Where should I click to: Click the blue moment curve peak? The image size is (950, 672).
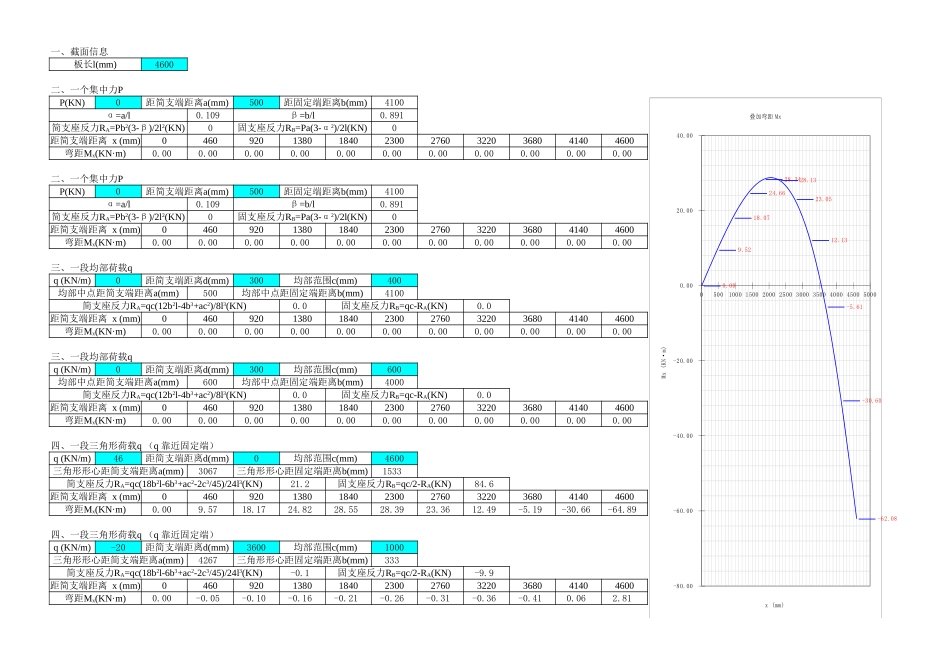tap(770, 178)
